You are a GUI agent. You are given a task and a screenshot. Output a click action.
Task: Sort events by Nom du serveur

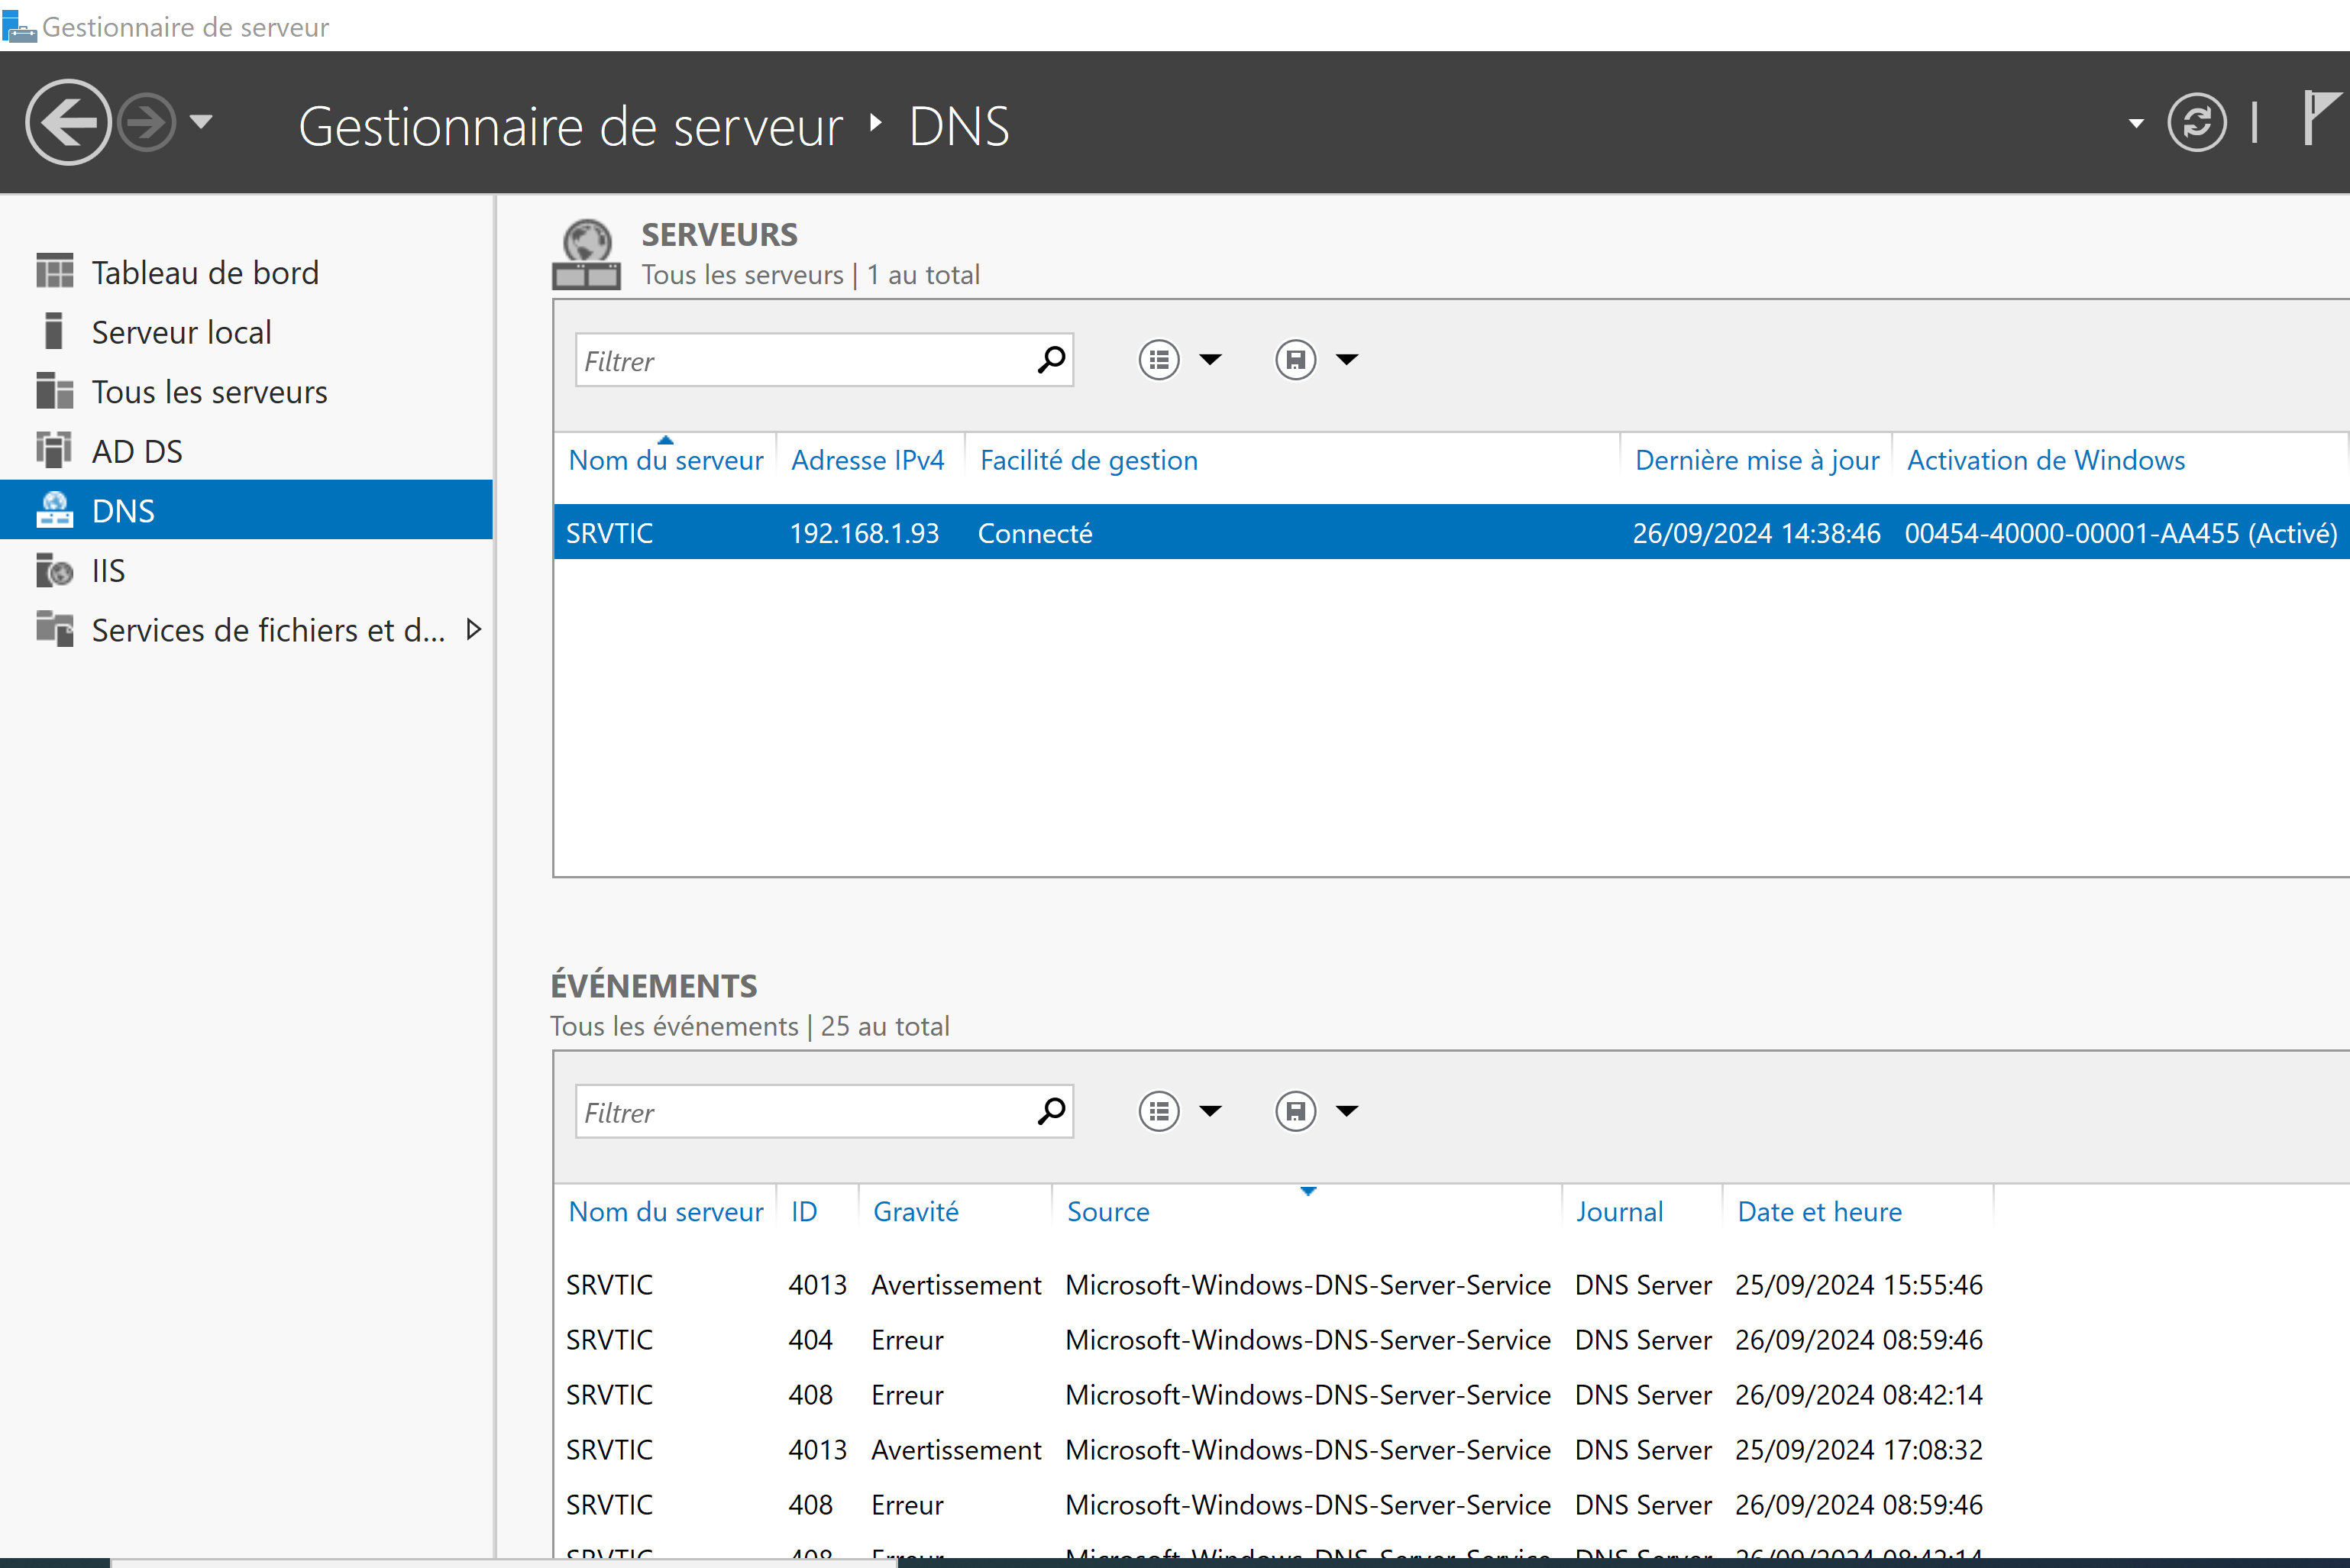[x=666, y=1211]
